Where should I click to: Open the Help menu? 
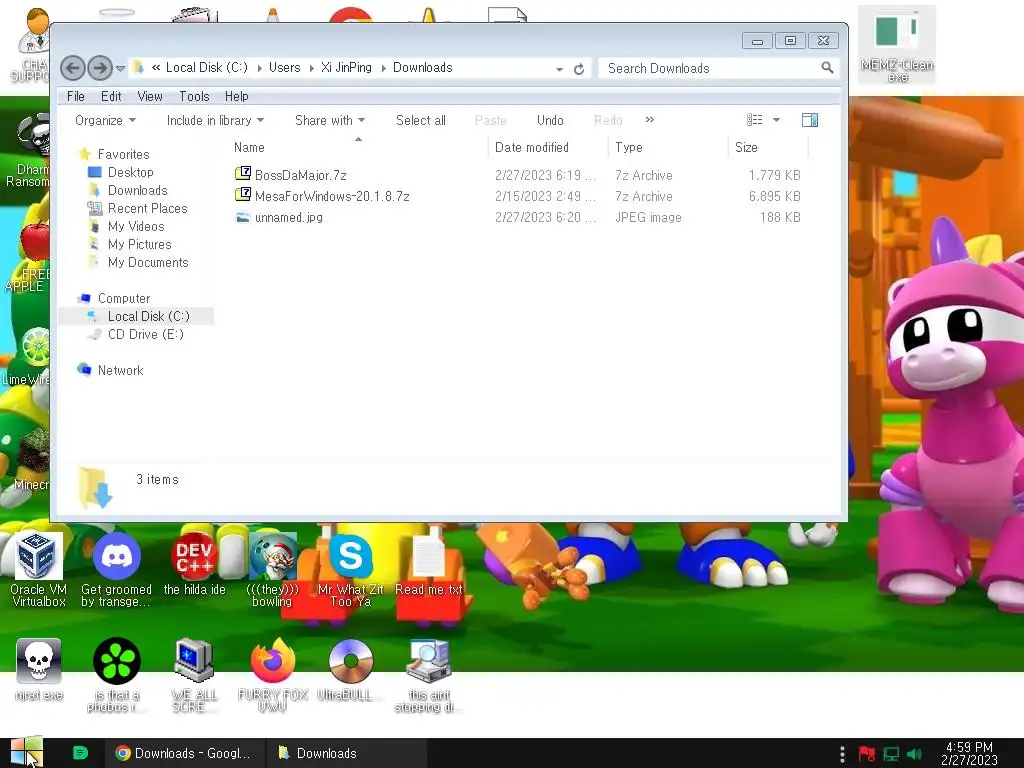236,96
